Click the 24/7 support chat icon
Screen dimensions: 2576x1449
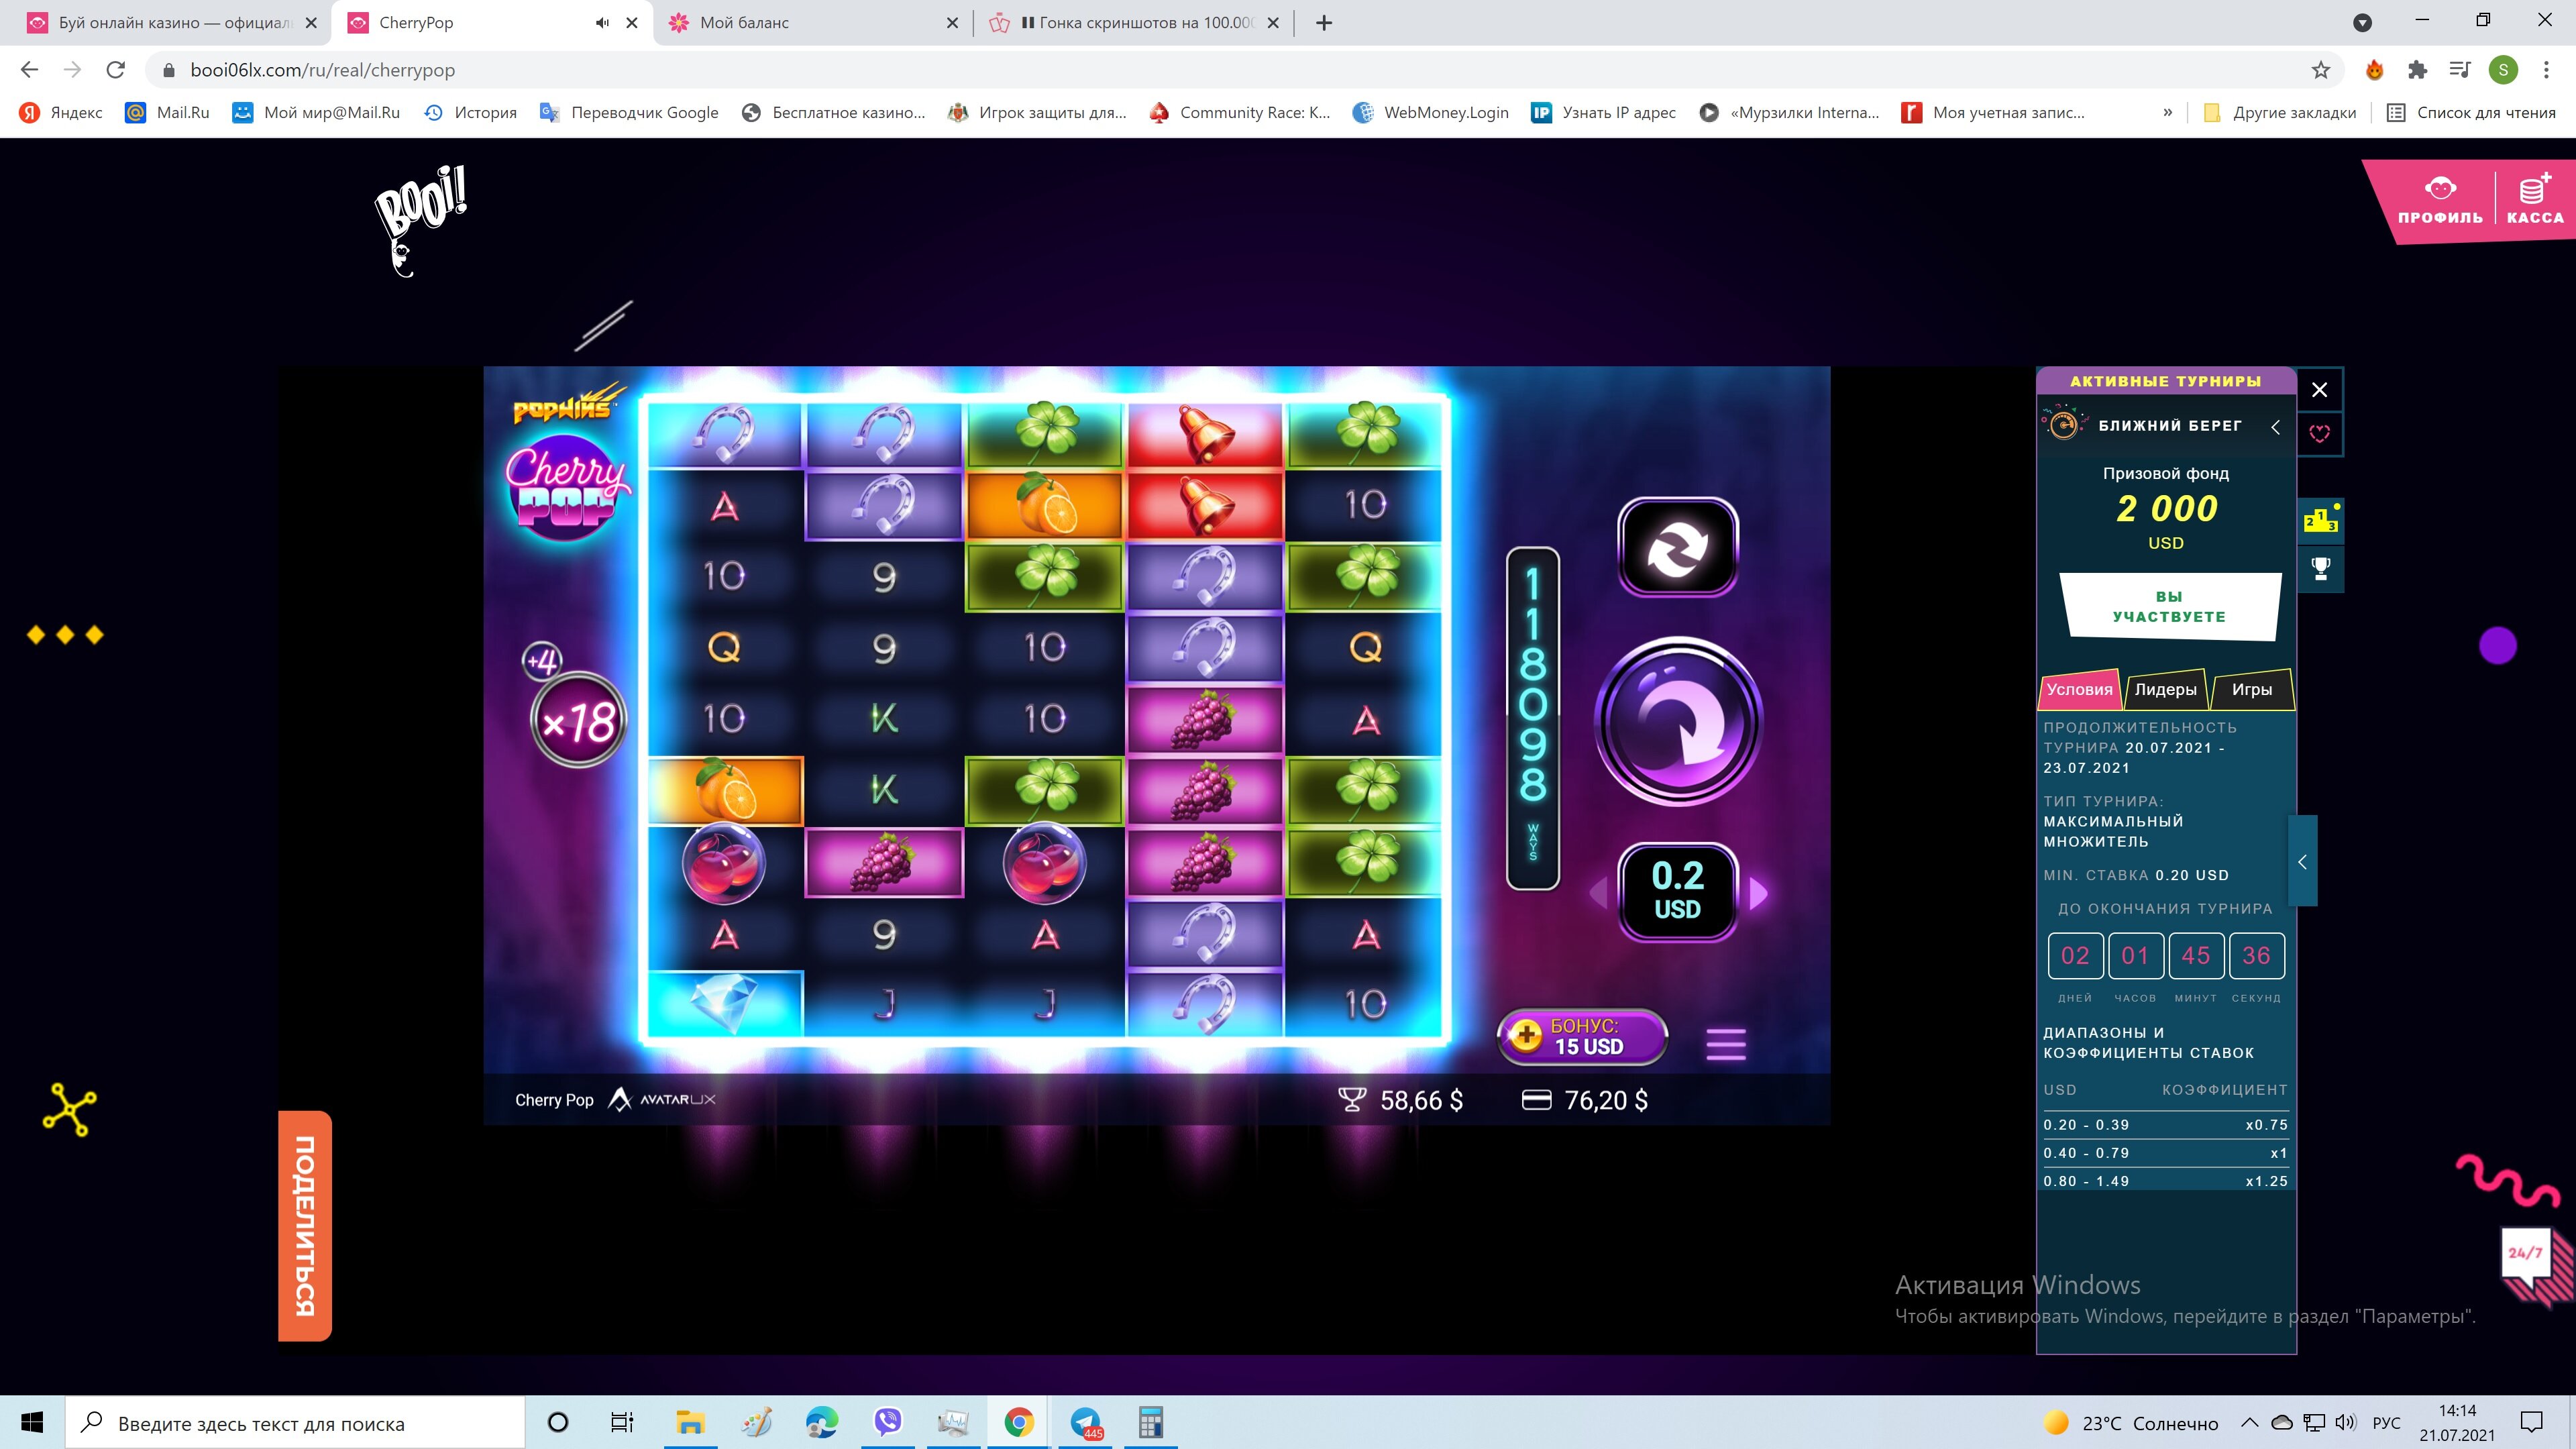coord(2527,1253)
